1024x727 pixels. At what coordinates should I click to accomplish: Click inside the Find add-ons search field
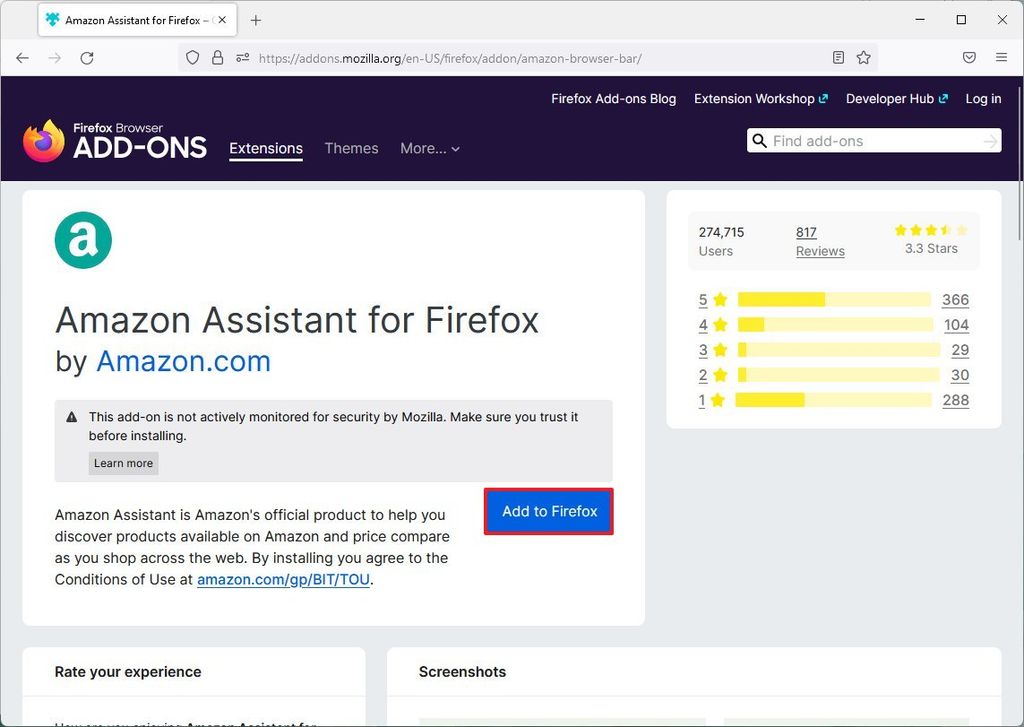click(870, 141)
